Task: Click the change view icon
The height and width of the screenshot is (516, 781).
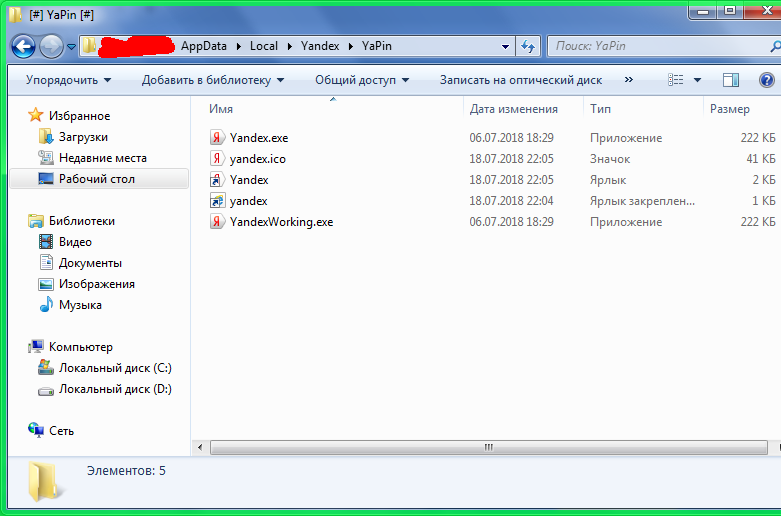Action: click(675, 80)
